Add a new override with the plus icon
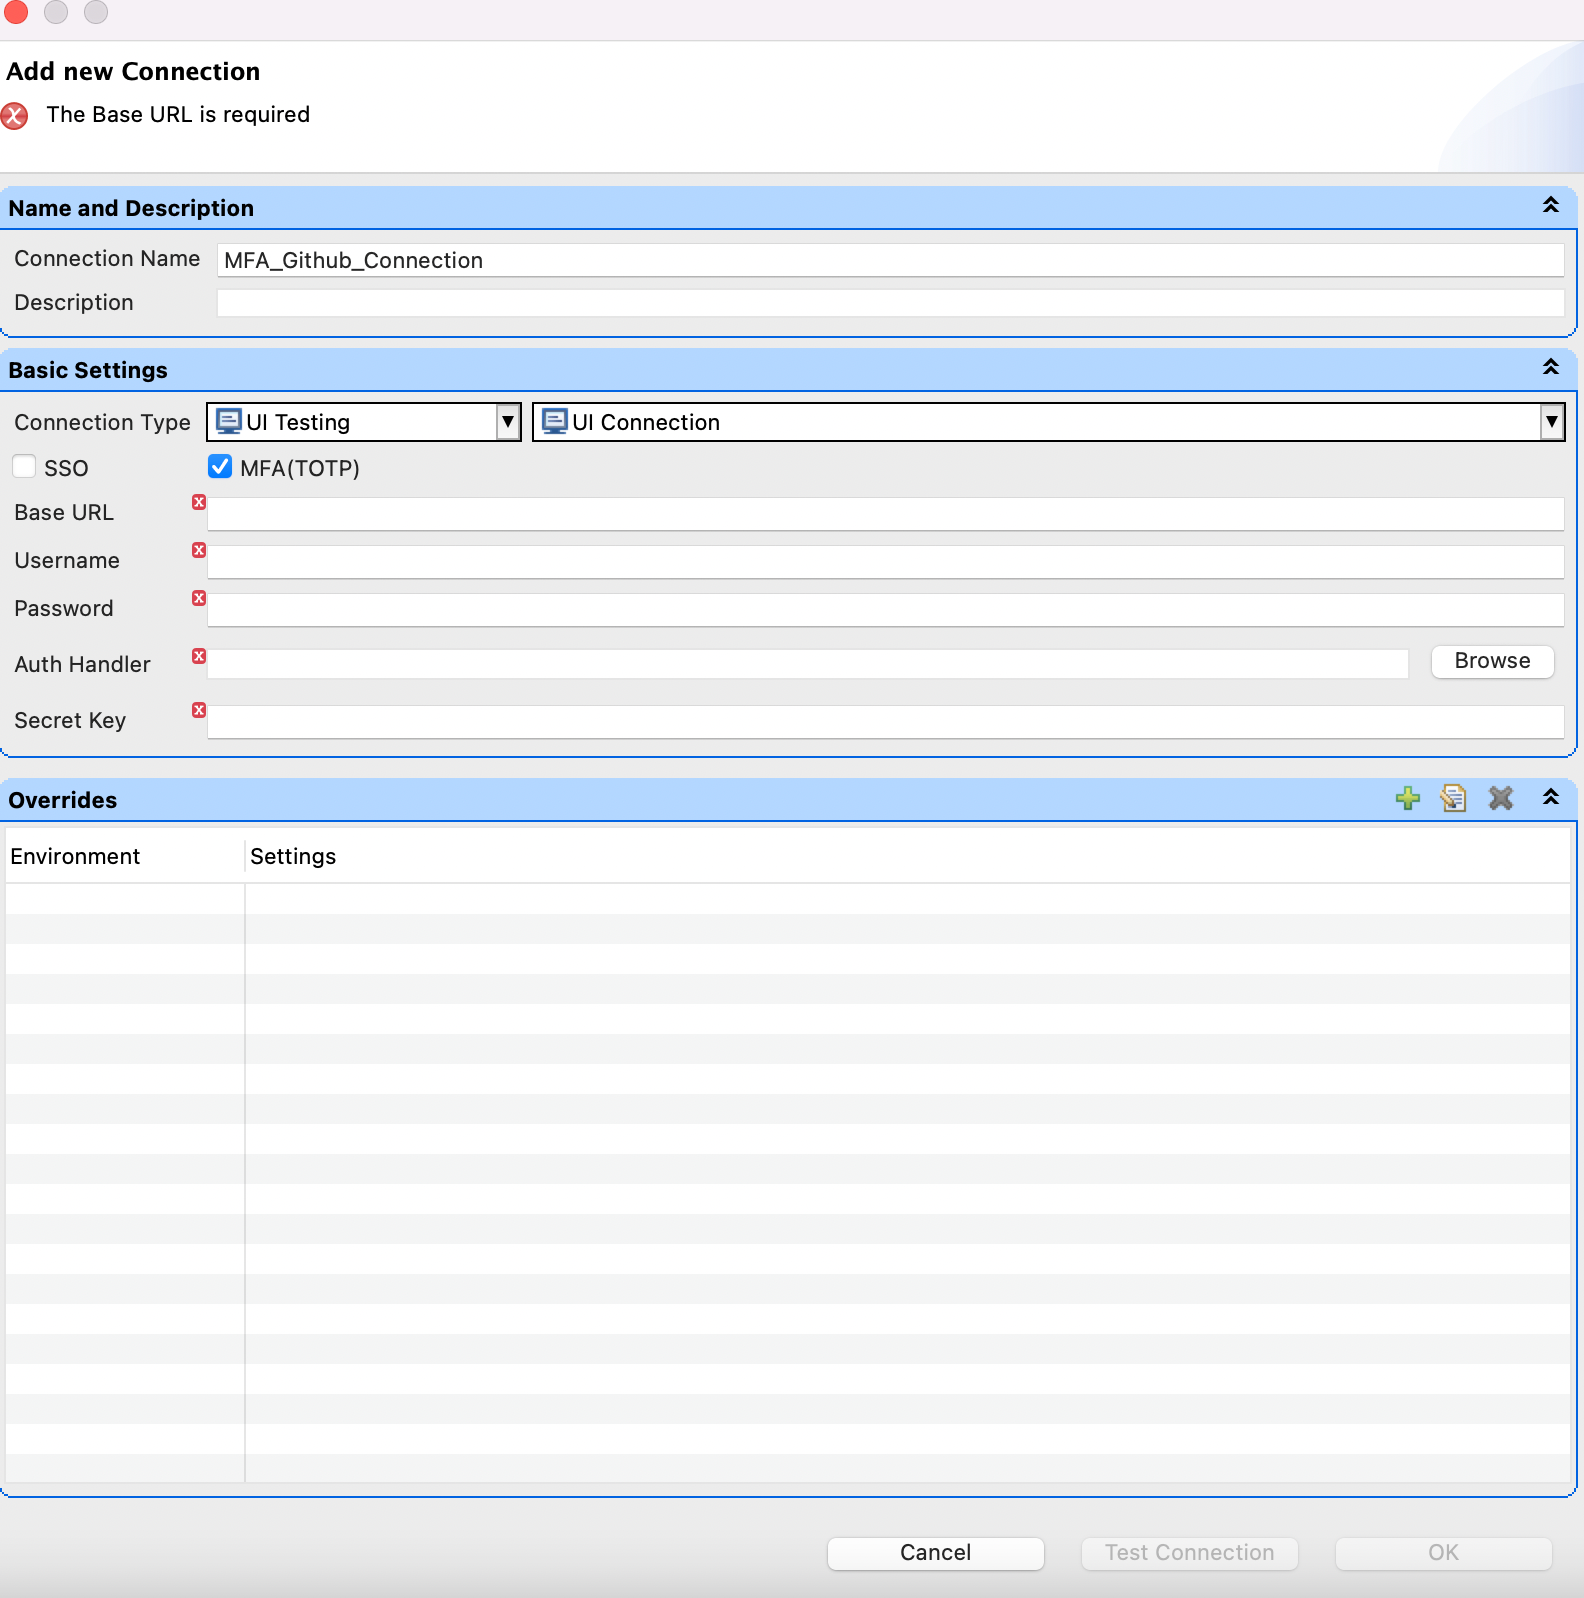This screenshot has width=1584, height=1598. tap(1408, 798)
